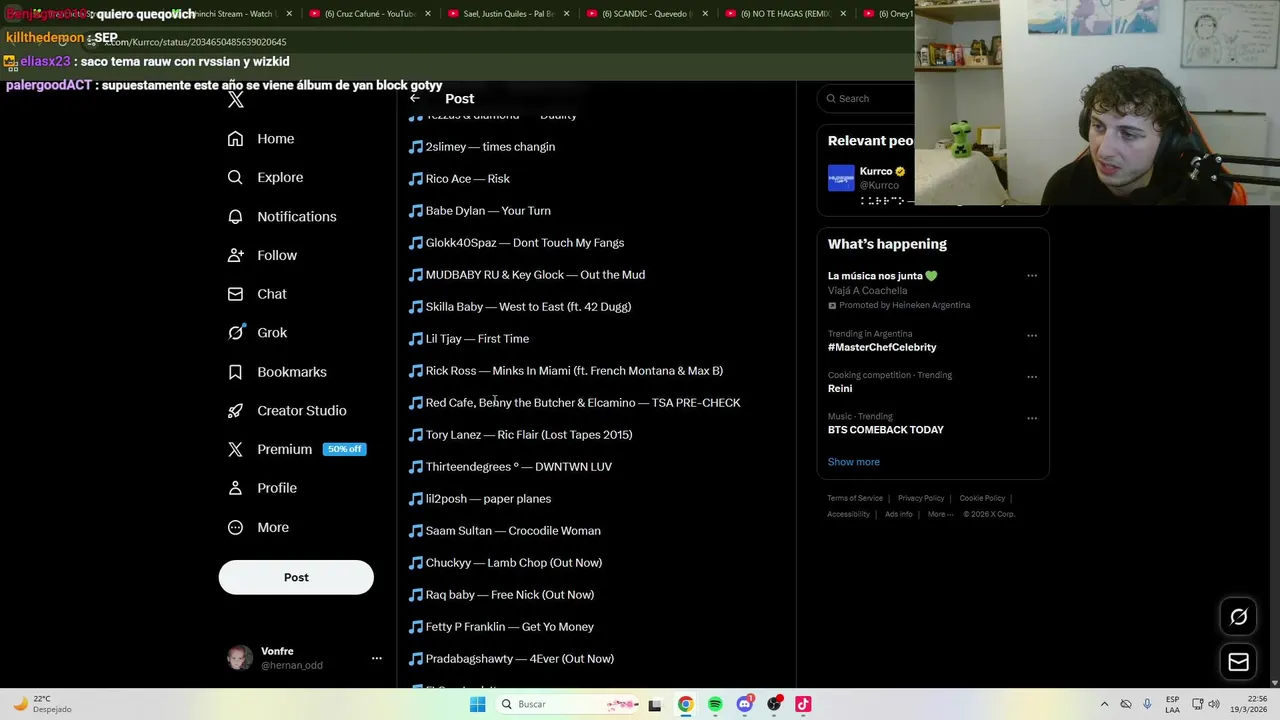Click Show more trends
The width and height of the screenshot is (1280, 720).
click(854, 462)
